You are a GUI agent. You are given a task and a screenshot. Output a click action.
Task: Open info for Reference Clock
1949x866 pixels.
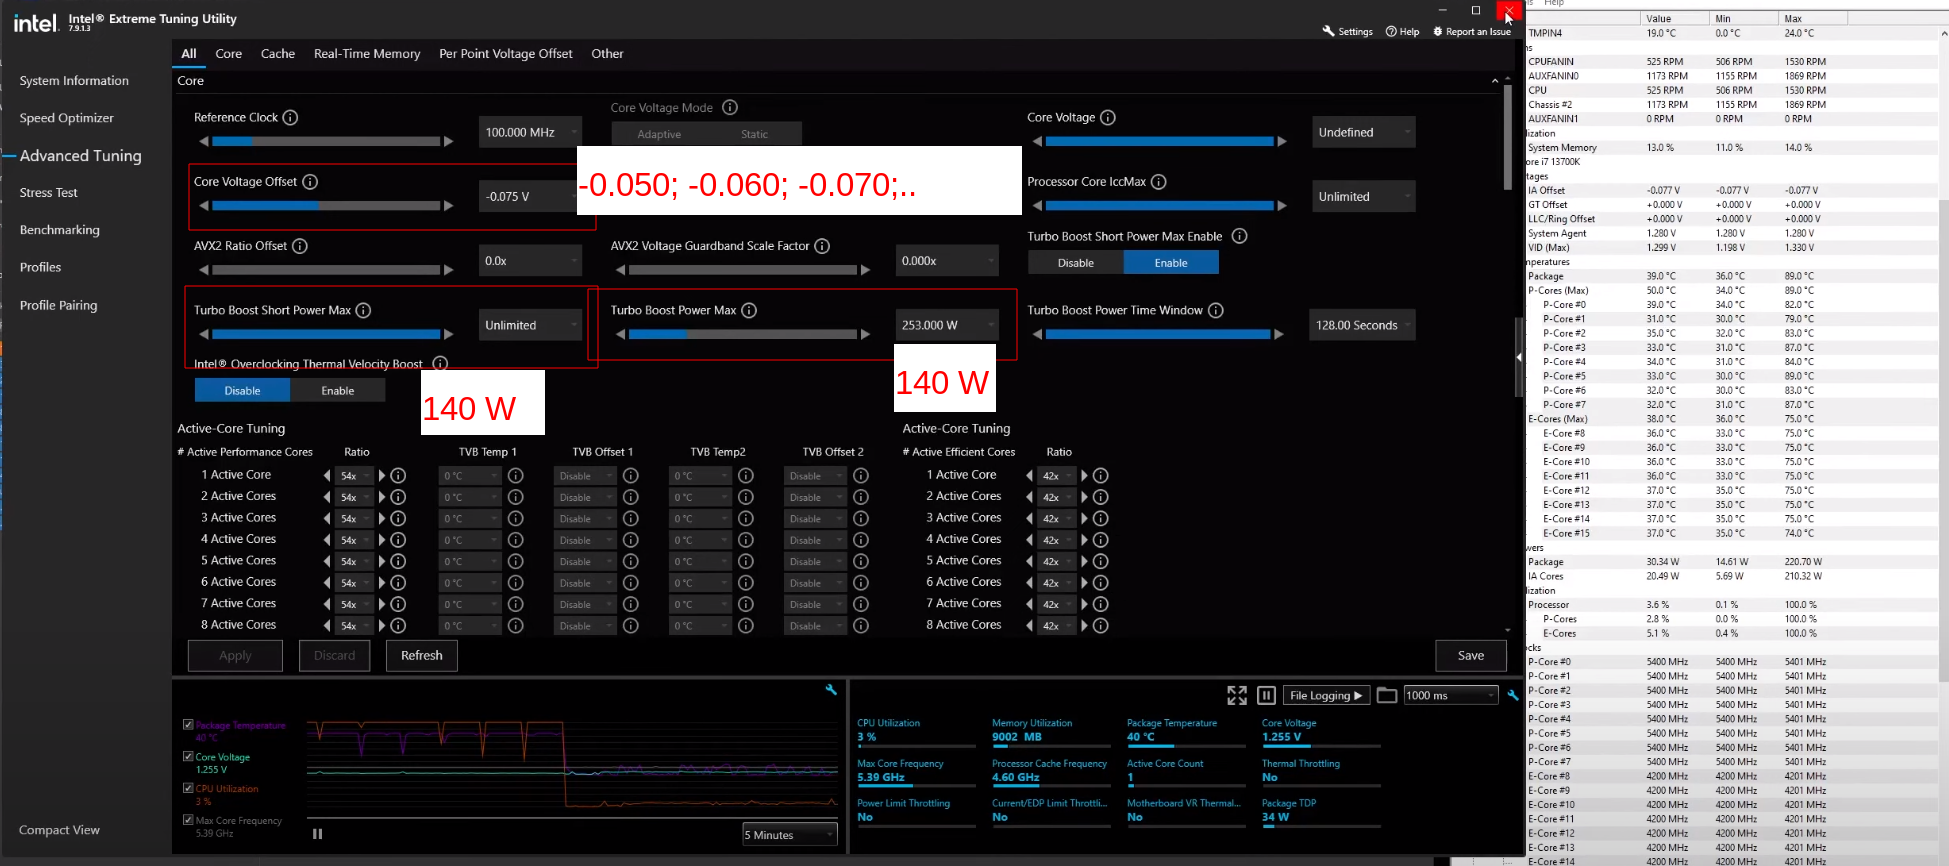(290, 118)
